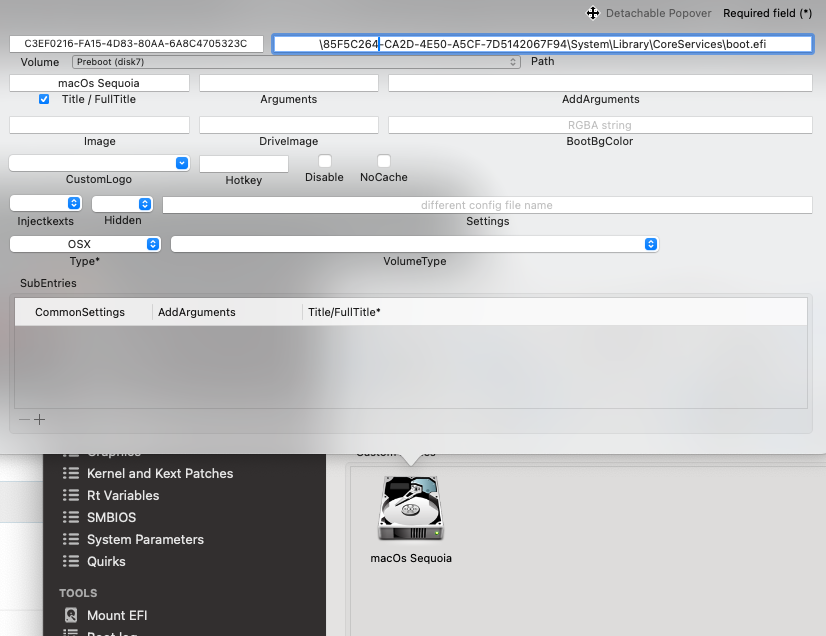Click the SubEntries AddArguments column header
This screenshot has height=636, width=826.
[x=196, y=312]
